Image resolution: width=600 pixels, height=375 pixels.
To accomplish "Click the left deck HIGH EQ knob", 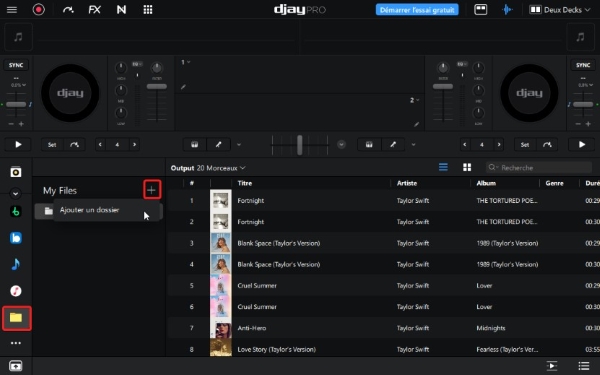I will 121,68.
